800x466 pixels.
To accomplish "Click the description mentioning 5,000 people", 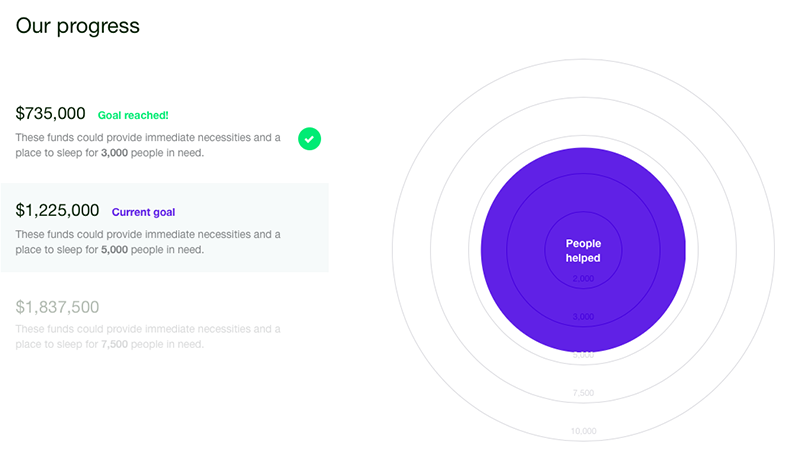I will pos(148,242).
